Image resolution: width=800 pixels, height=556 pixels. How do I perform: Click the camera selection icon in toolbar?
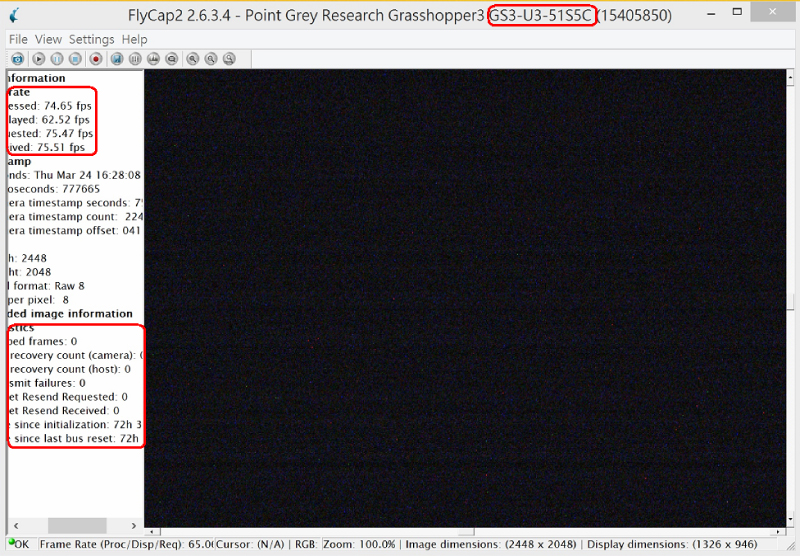coord(17,59)
